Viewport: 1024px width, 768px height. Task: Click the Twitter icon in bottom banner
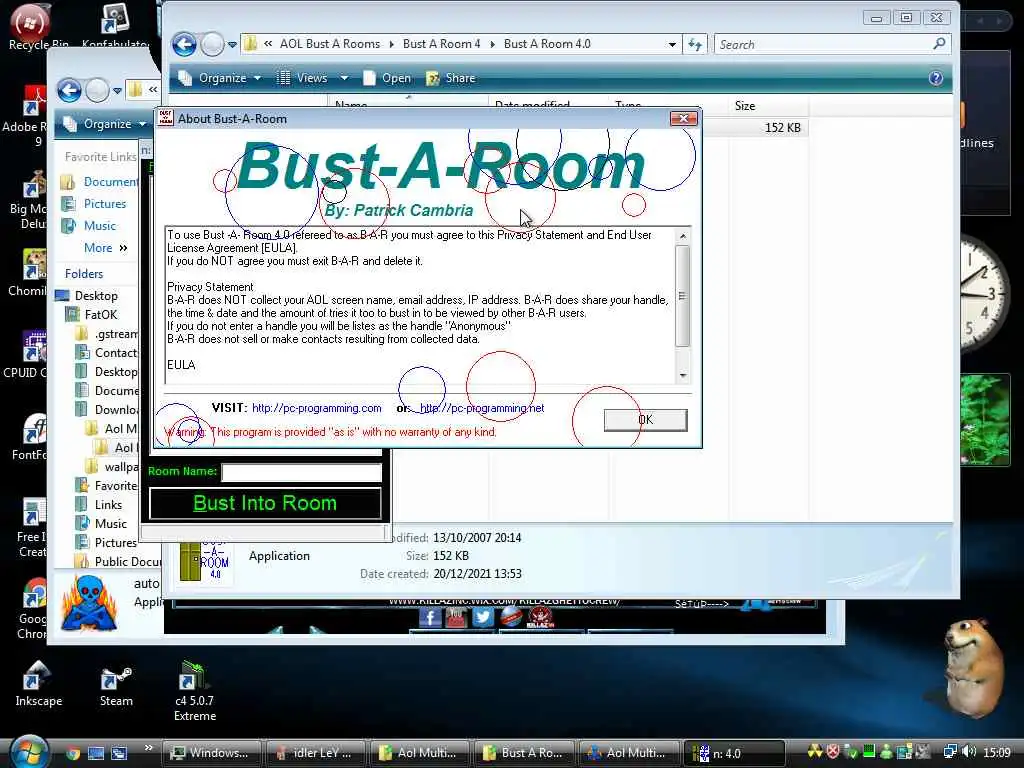click(x=483, y=617)
